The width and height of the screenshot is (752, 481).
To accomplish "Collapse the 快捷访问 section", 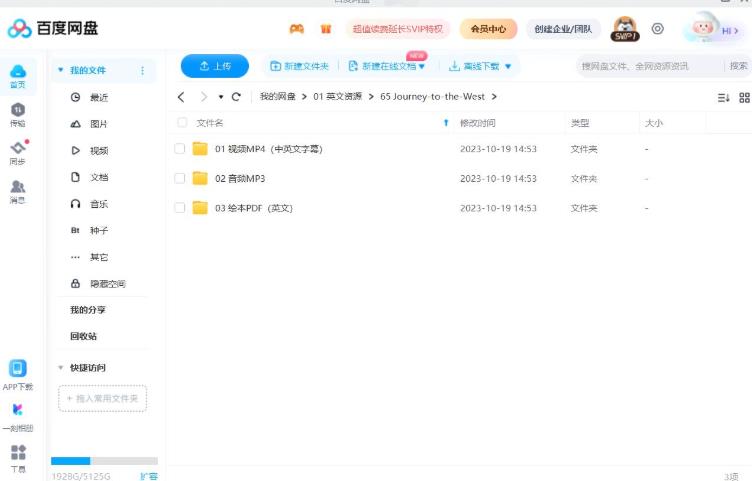I will (x=60, y=368).
